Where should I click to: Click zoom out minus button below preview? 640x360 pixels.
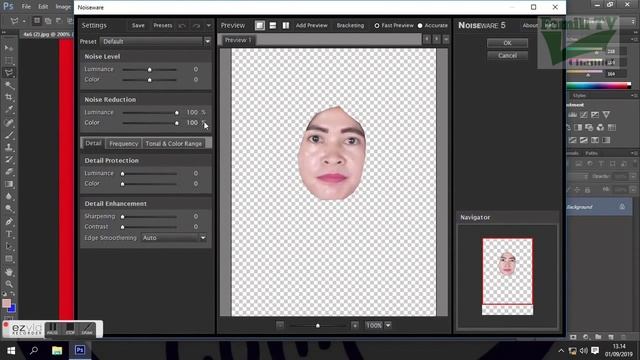coord(280,325)
